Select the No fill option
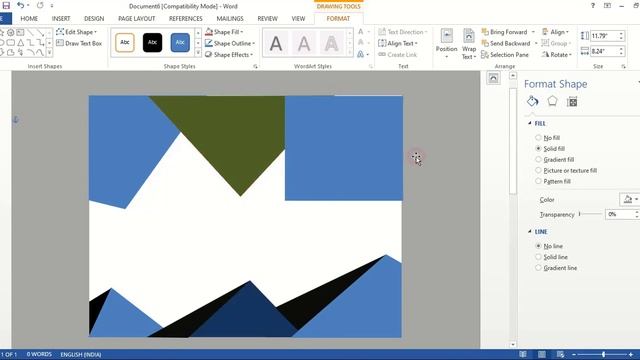Image resolution: width=640 pixels, height=360 pixels. (547, 138)
